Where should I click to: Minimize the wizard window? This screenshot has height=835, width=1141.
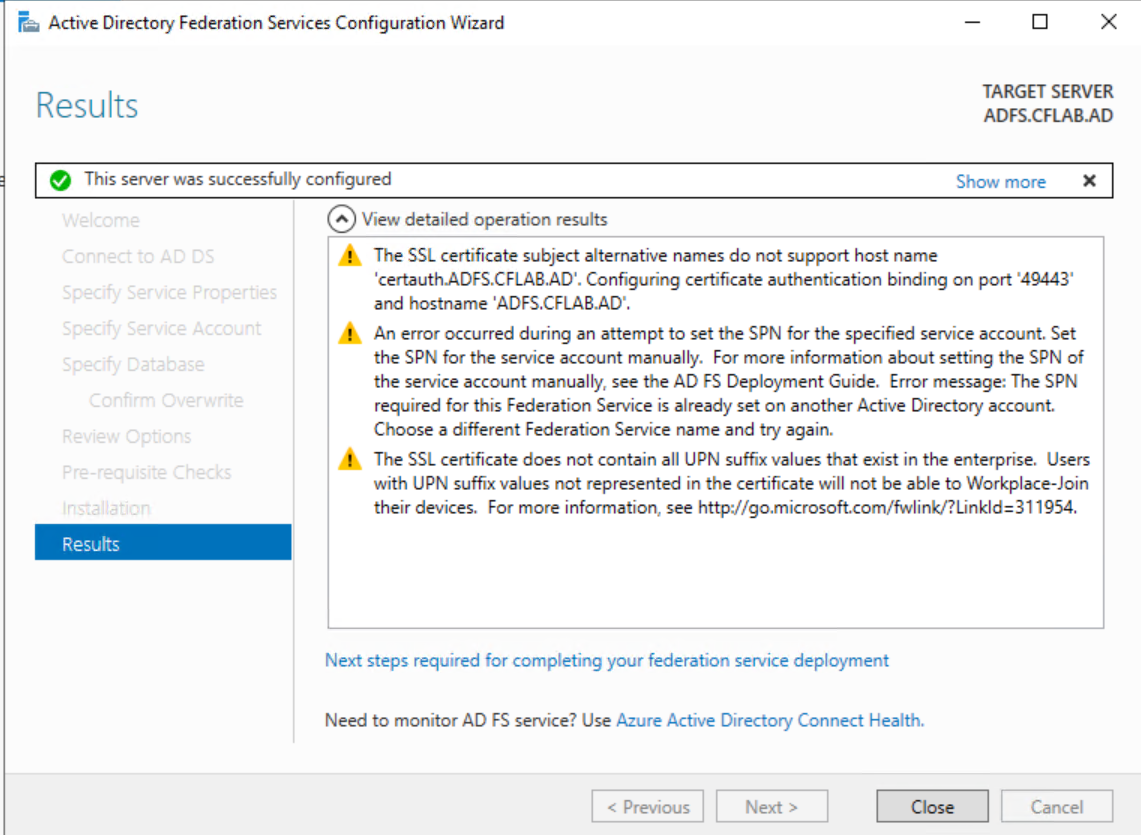point(972,23)
